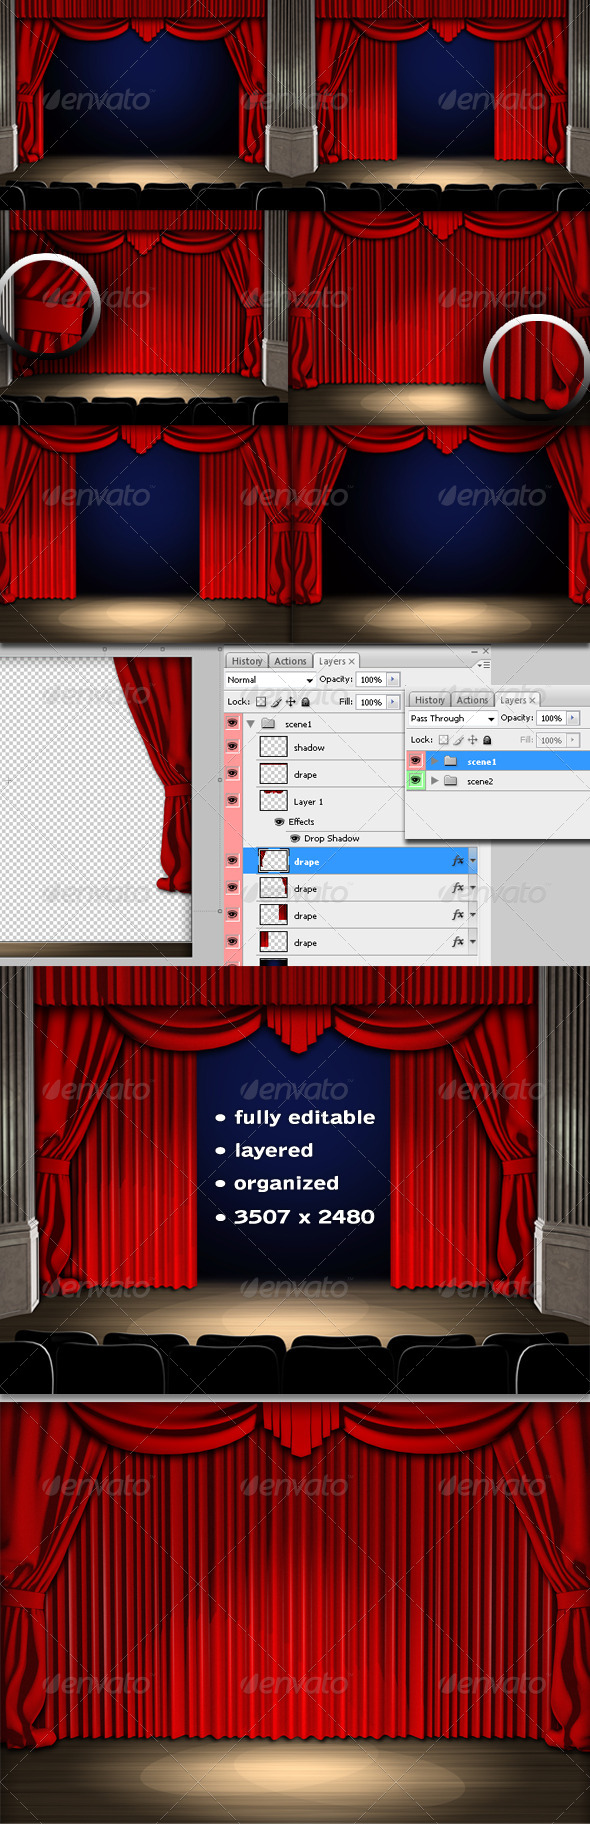Toggle visibility of the shadow layer
Viewport: 590px width, 1824px height.
233,746
